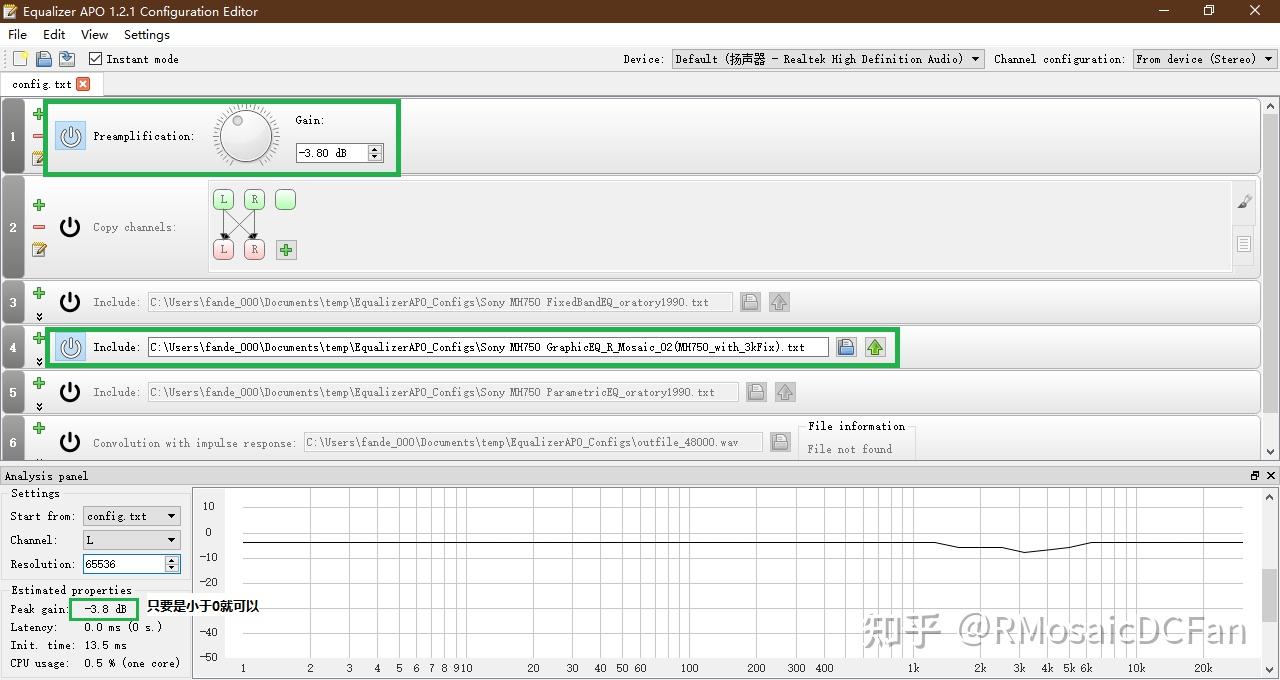Disable the Preamplification filter power toggle
The height and width of the screenshot is (680, 1280).
coord(70,136)
